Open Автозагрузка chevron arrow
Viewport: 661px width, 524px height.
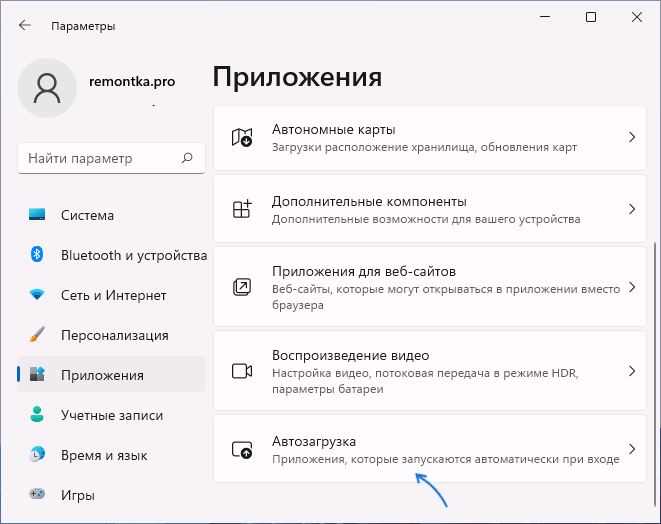coord(632,449)
